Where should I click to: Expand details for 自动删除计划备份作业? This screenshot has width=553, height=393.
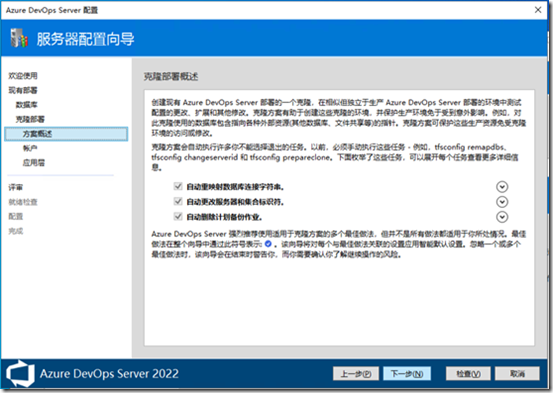point(502,217)
